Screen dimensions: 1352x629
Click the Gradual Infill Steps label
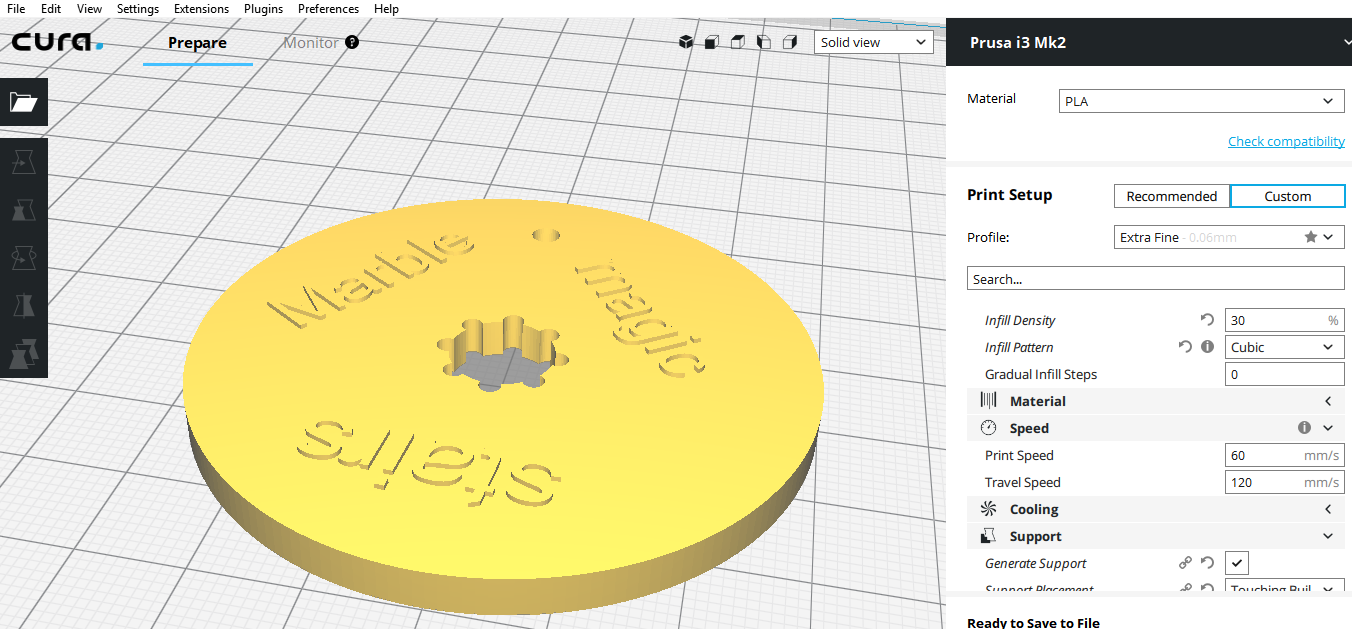1041,374
